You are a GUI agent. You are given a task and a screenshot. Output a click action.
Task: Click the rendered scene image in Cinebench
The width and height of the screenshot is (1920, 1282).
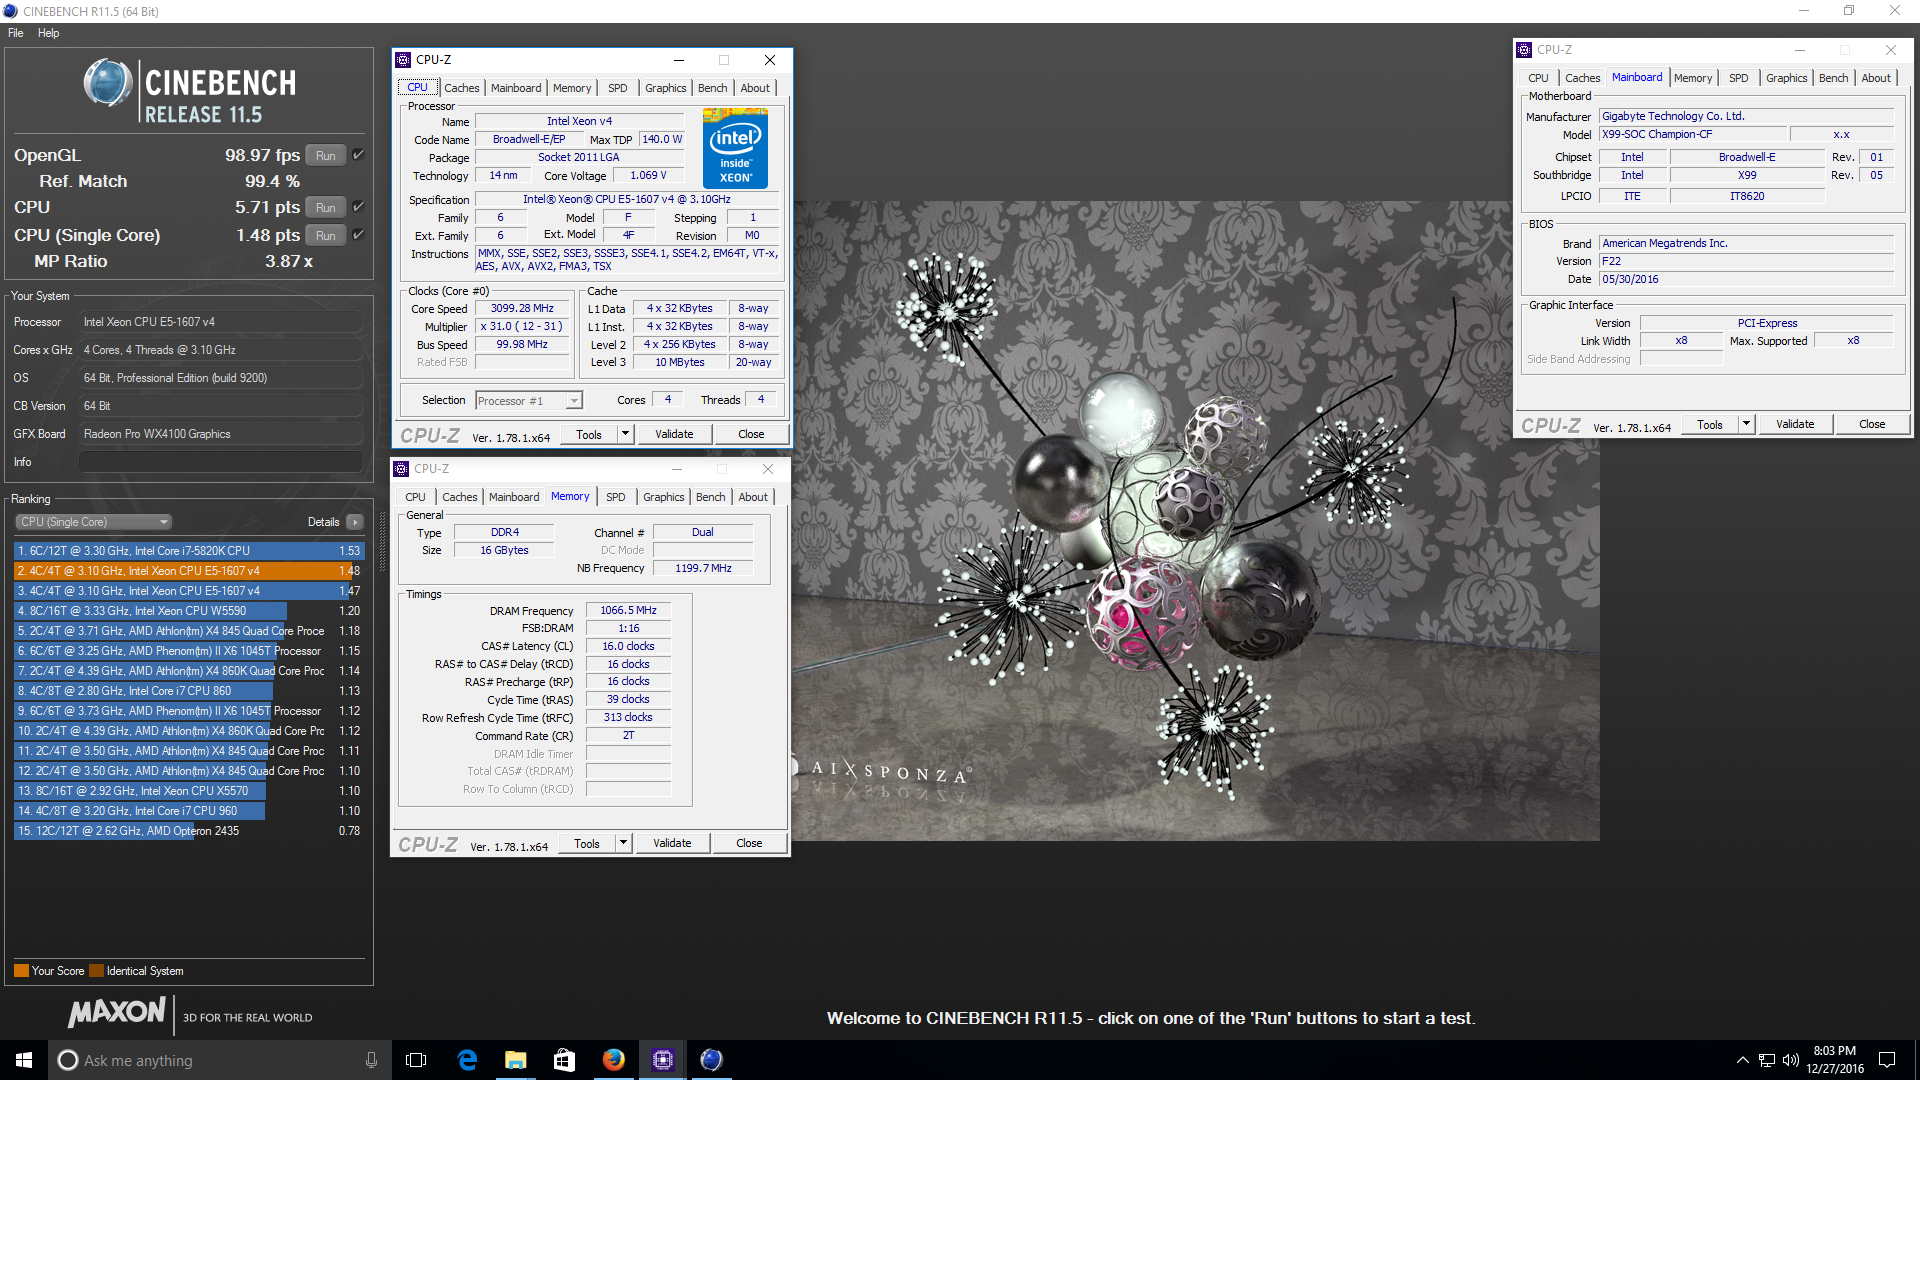click(1195, 520)
